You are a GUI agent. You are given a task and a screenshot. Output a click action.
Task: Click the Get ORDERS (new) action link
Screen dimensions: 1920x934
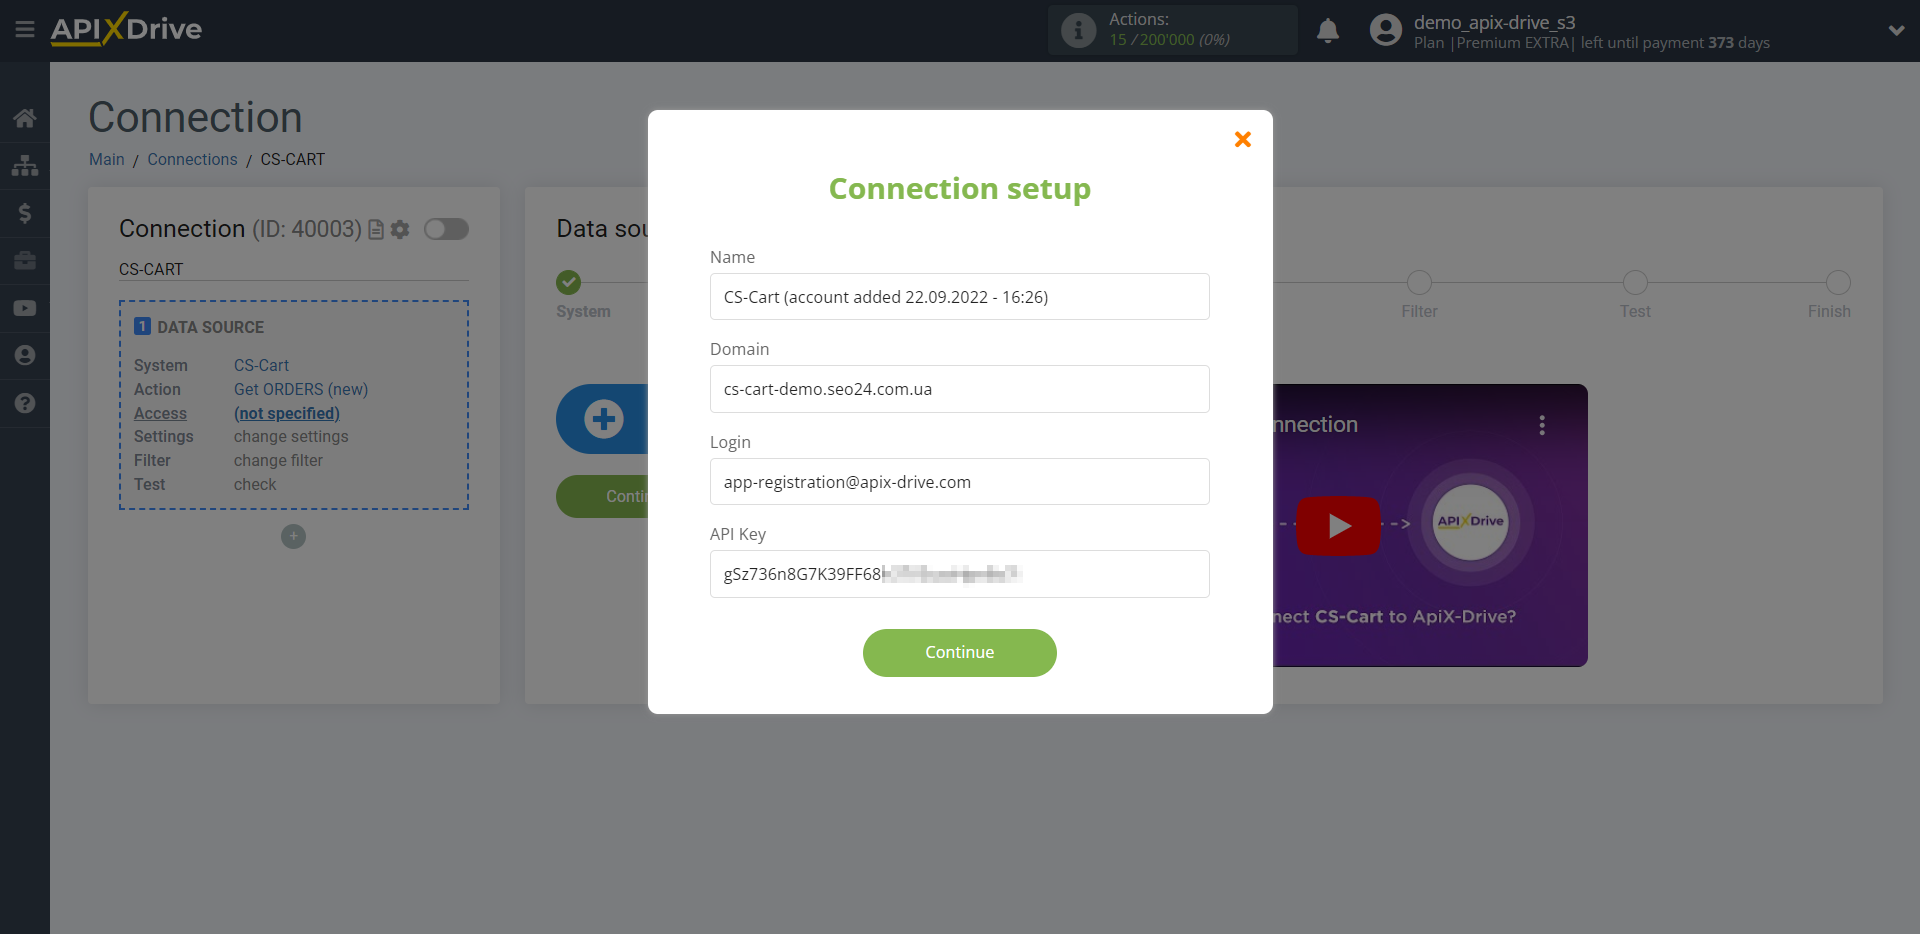coord(301,389)
